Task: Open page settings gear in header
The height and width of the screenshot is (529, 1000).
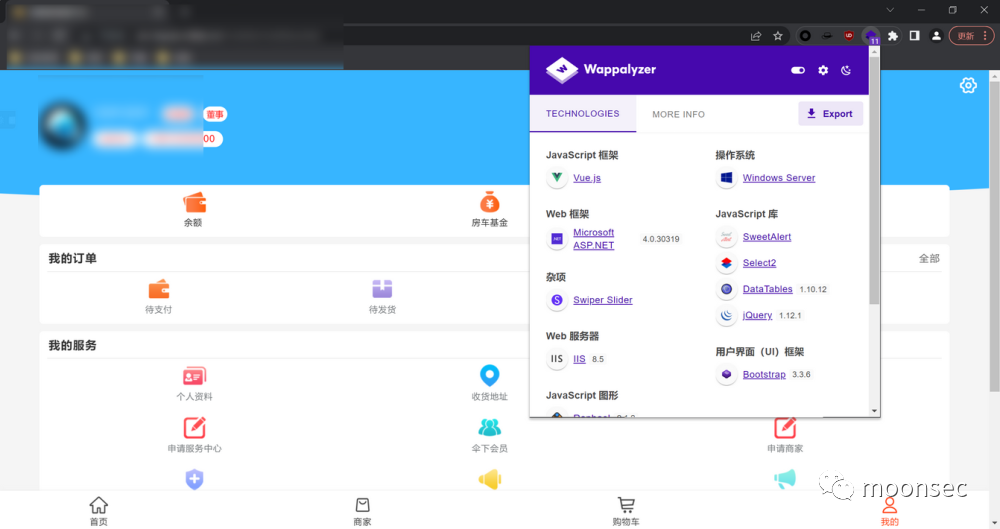Action: pyautogui.click(x=968, y=86)
